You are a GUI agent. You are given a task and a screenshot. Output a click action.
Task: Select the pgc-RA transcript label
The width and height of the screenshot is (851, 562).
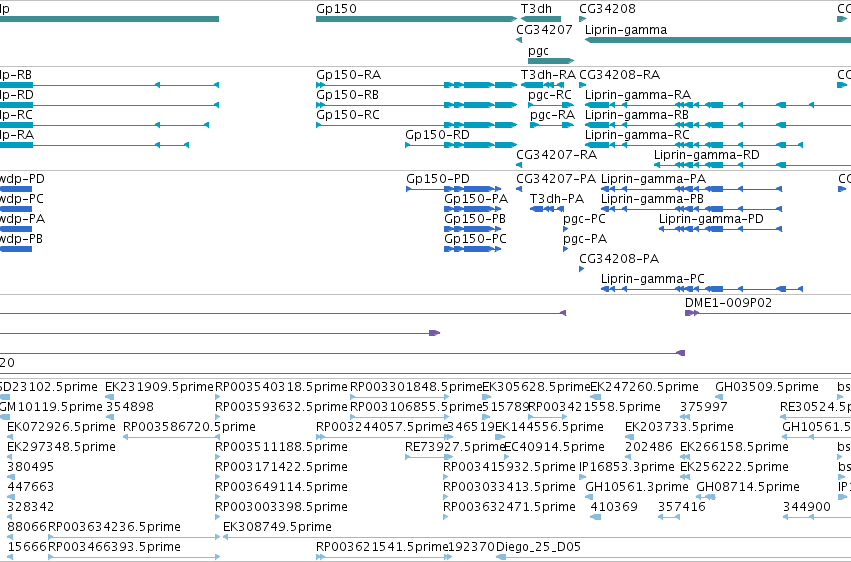point(552,115)
